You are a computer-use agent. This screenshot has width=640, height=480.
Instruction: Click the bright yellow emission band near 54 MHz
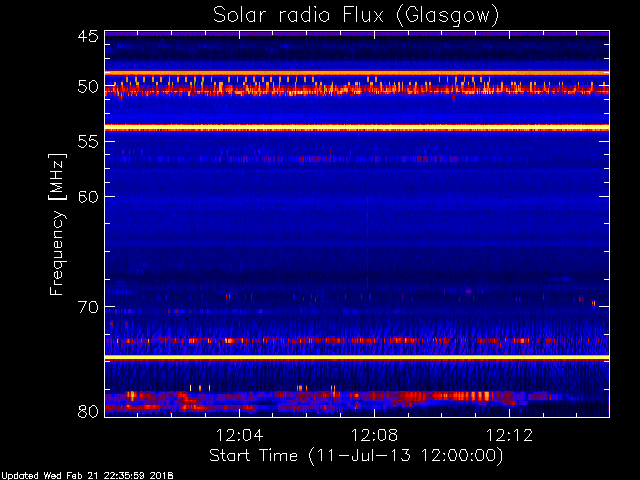[x=357, y=128]
